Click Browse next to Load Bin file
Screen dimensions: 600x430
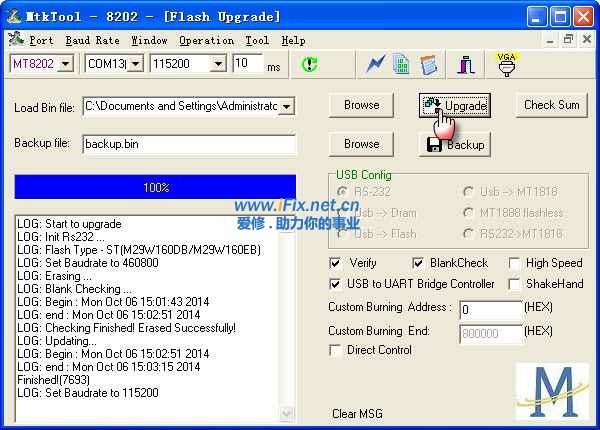pos(361,105)
